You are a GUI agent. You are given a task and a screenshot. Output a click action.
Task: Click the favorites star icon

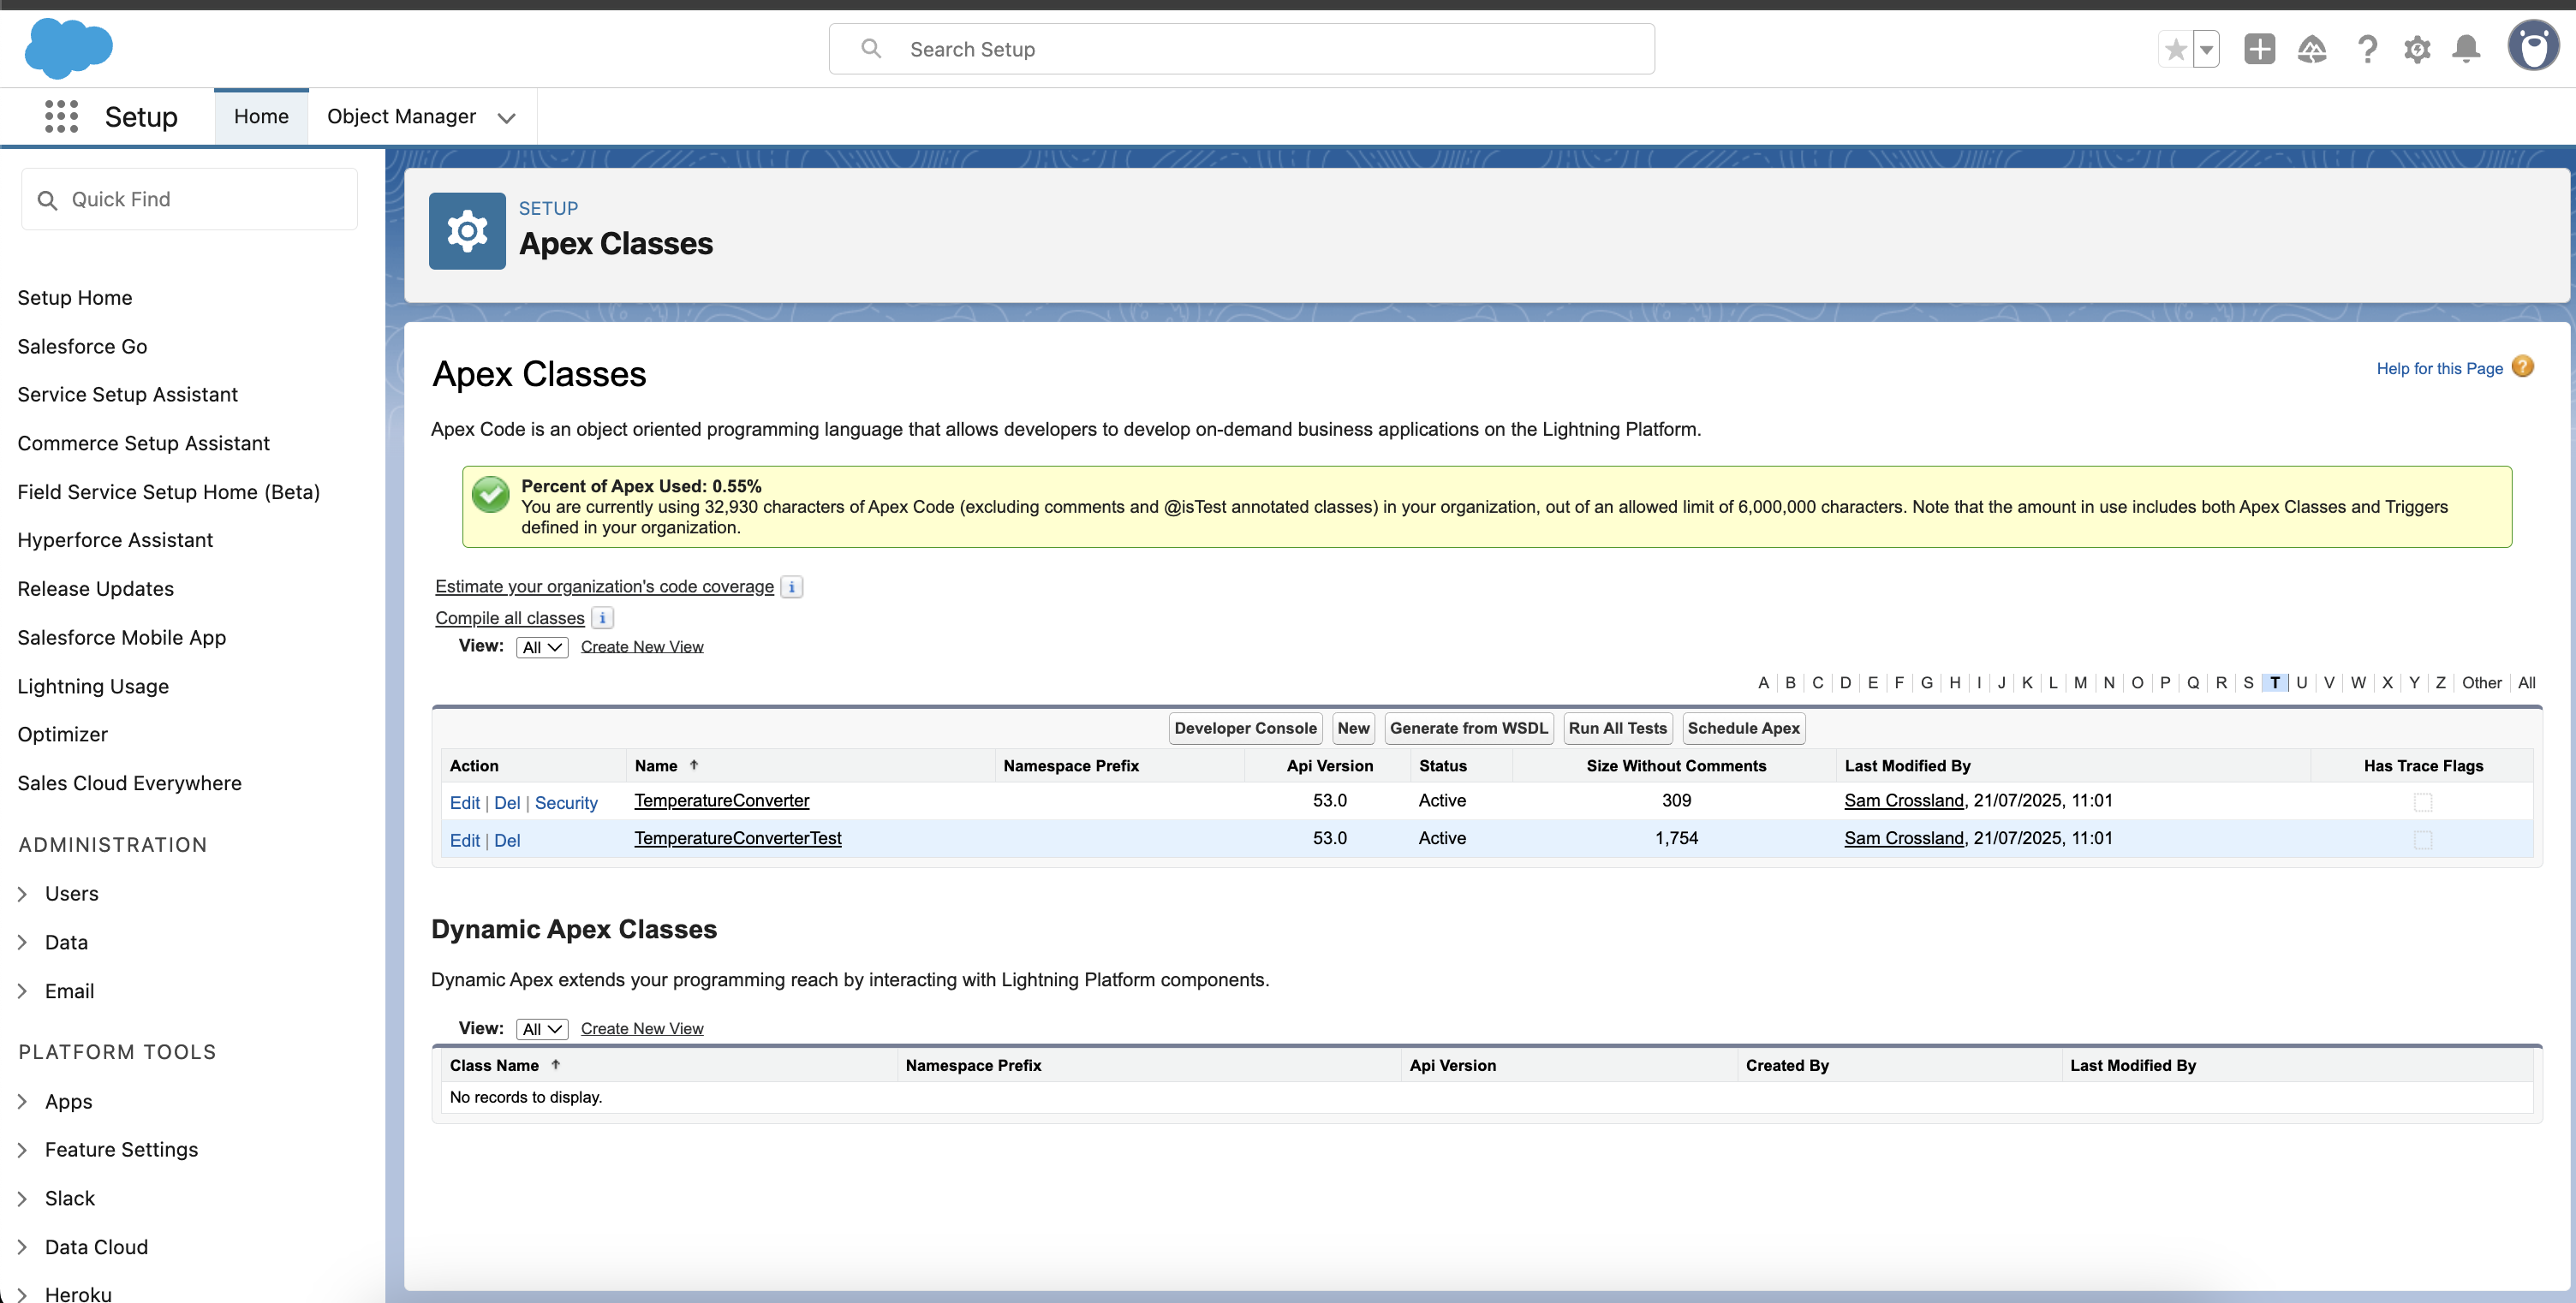click(2175, 49)
